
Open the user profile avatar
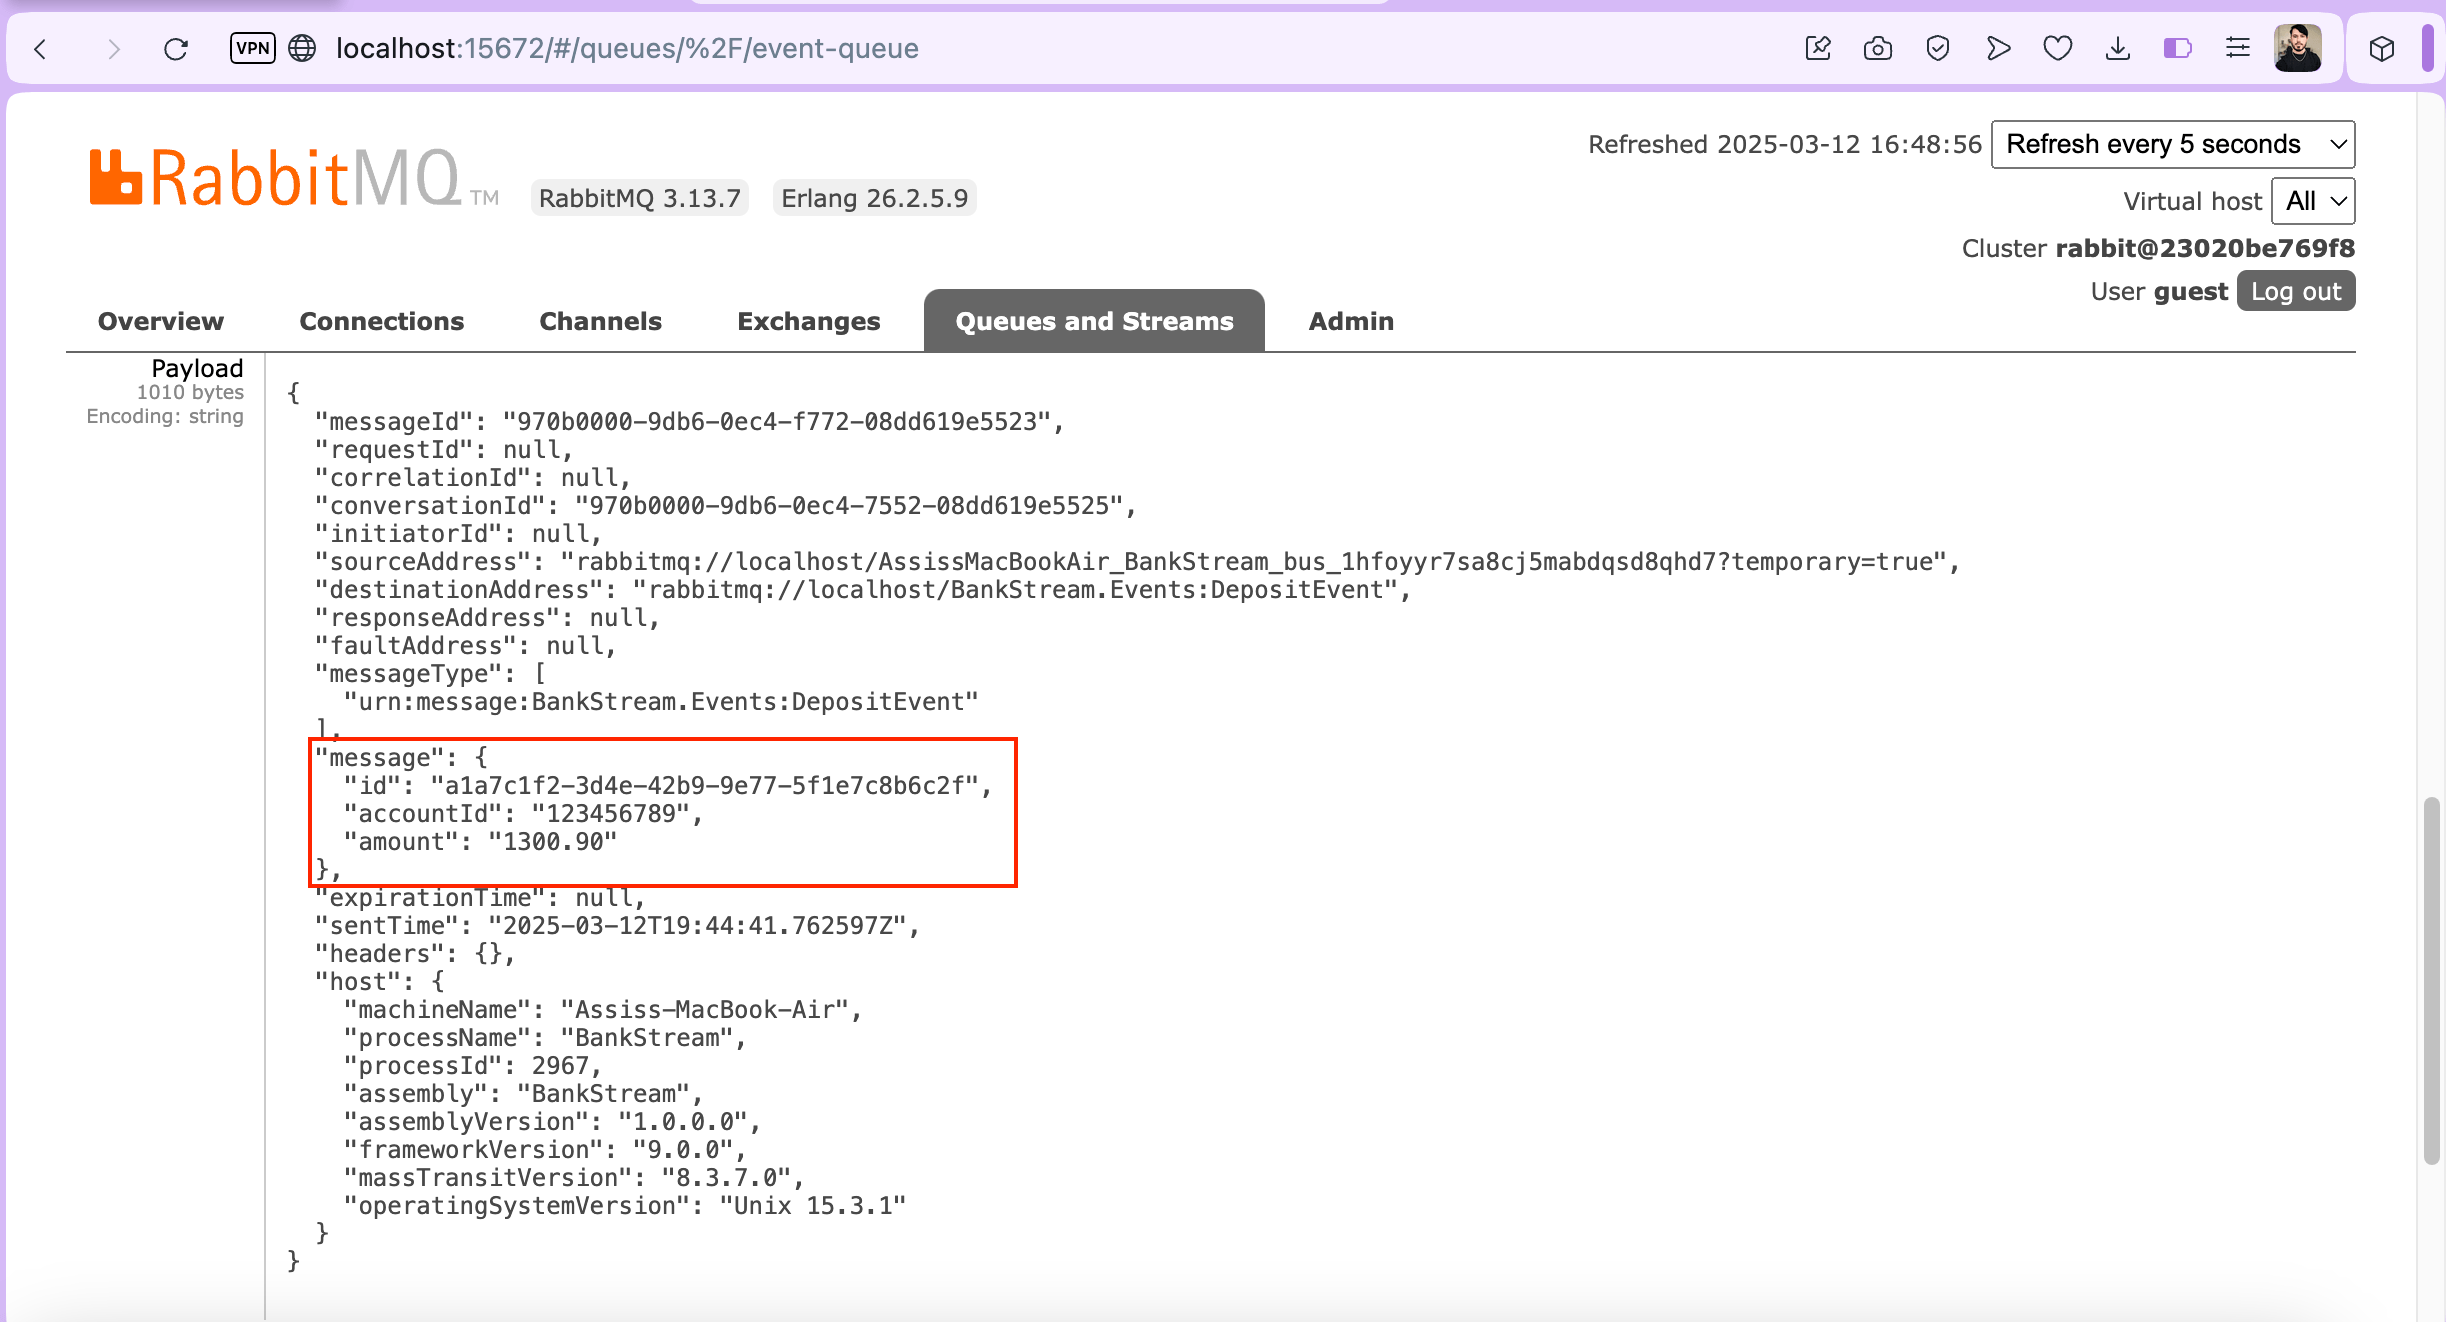pos(2298,48)
